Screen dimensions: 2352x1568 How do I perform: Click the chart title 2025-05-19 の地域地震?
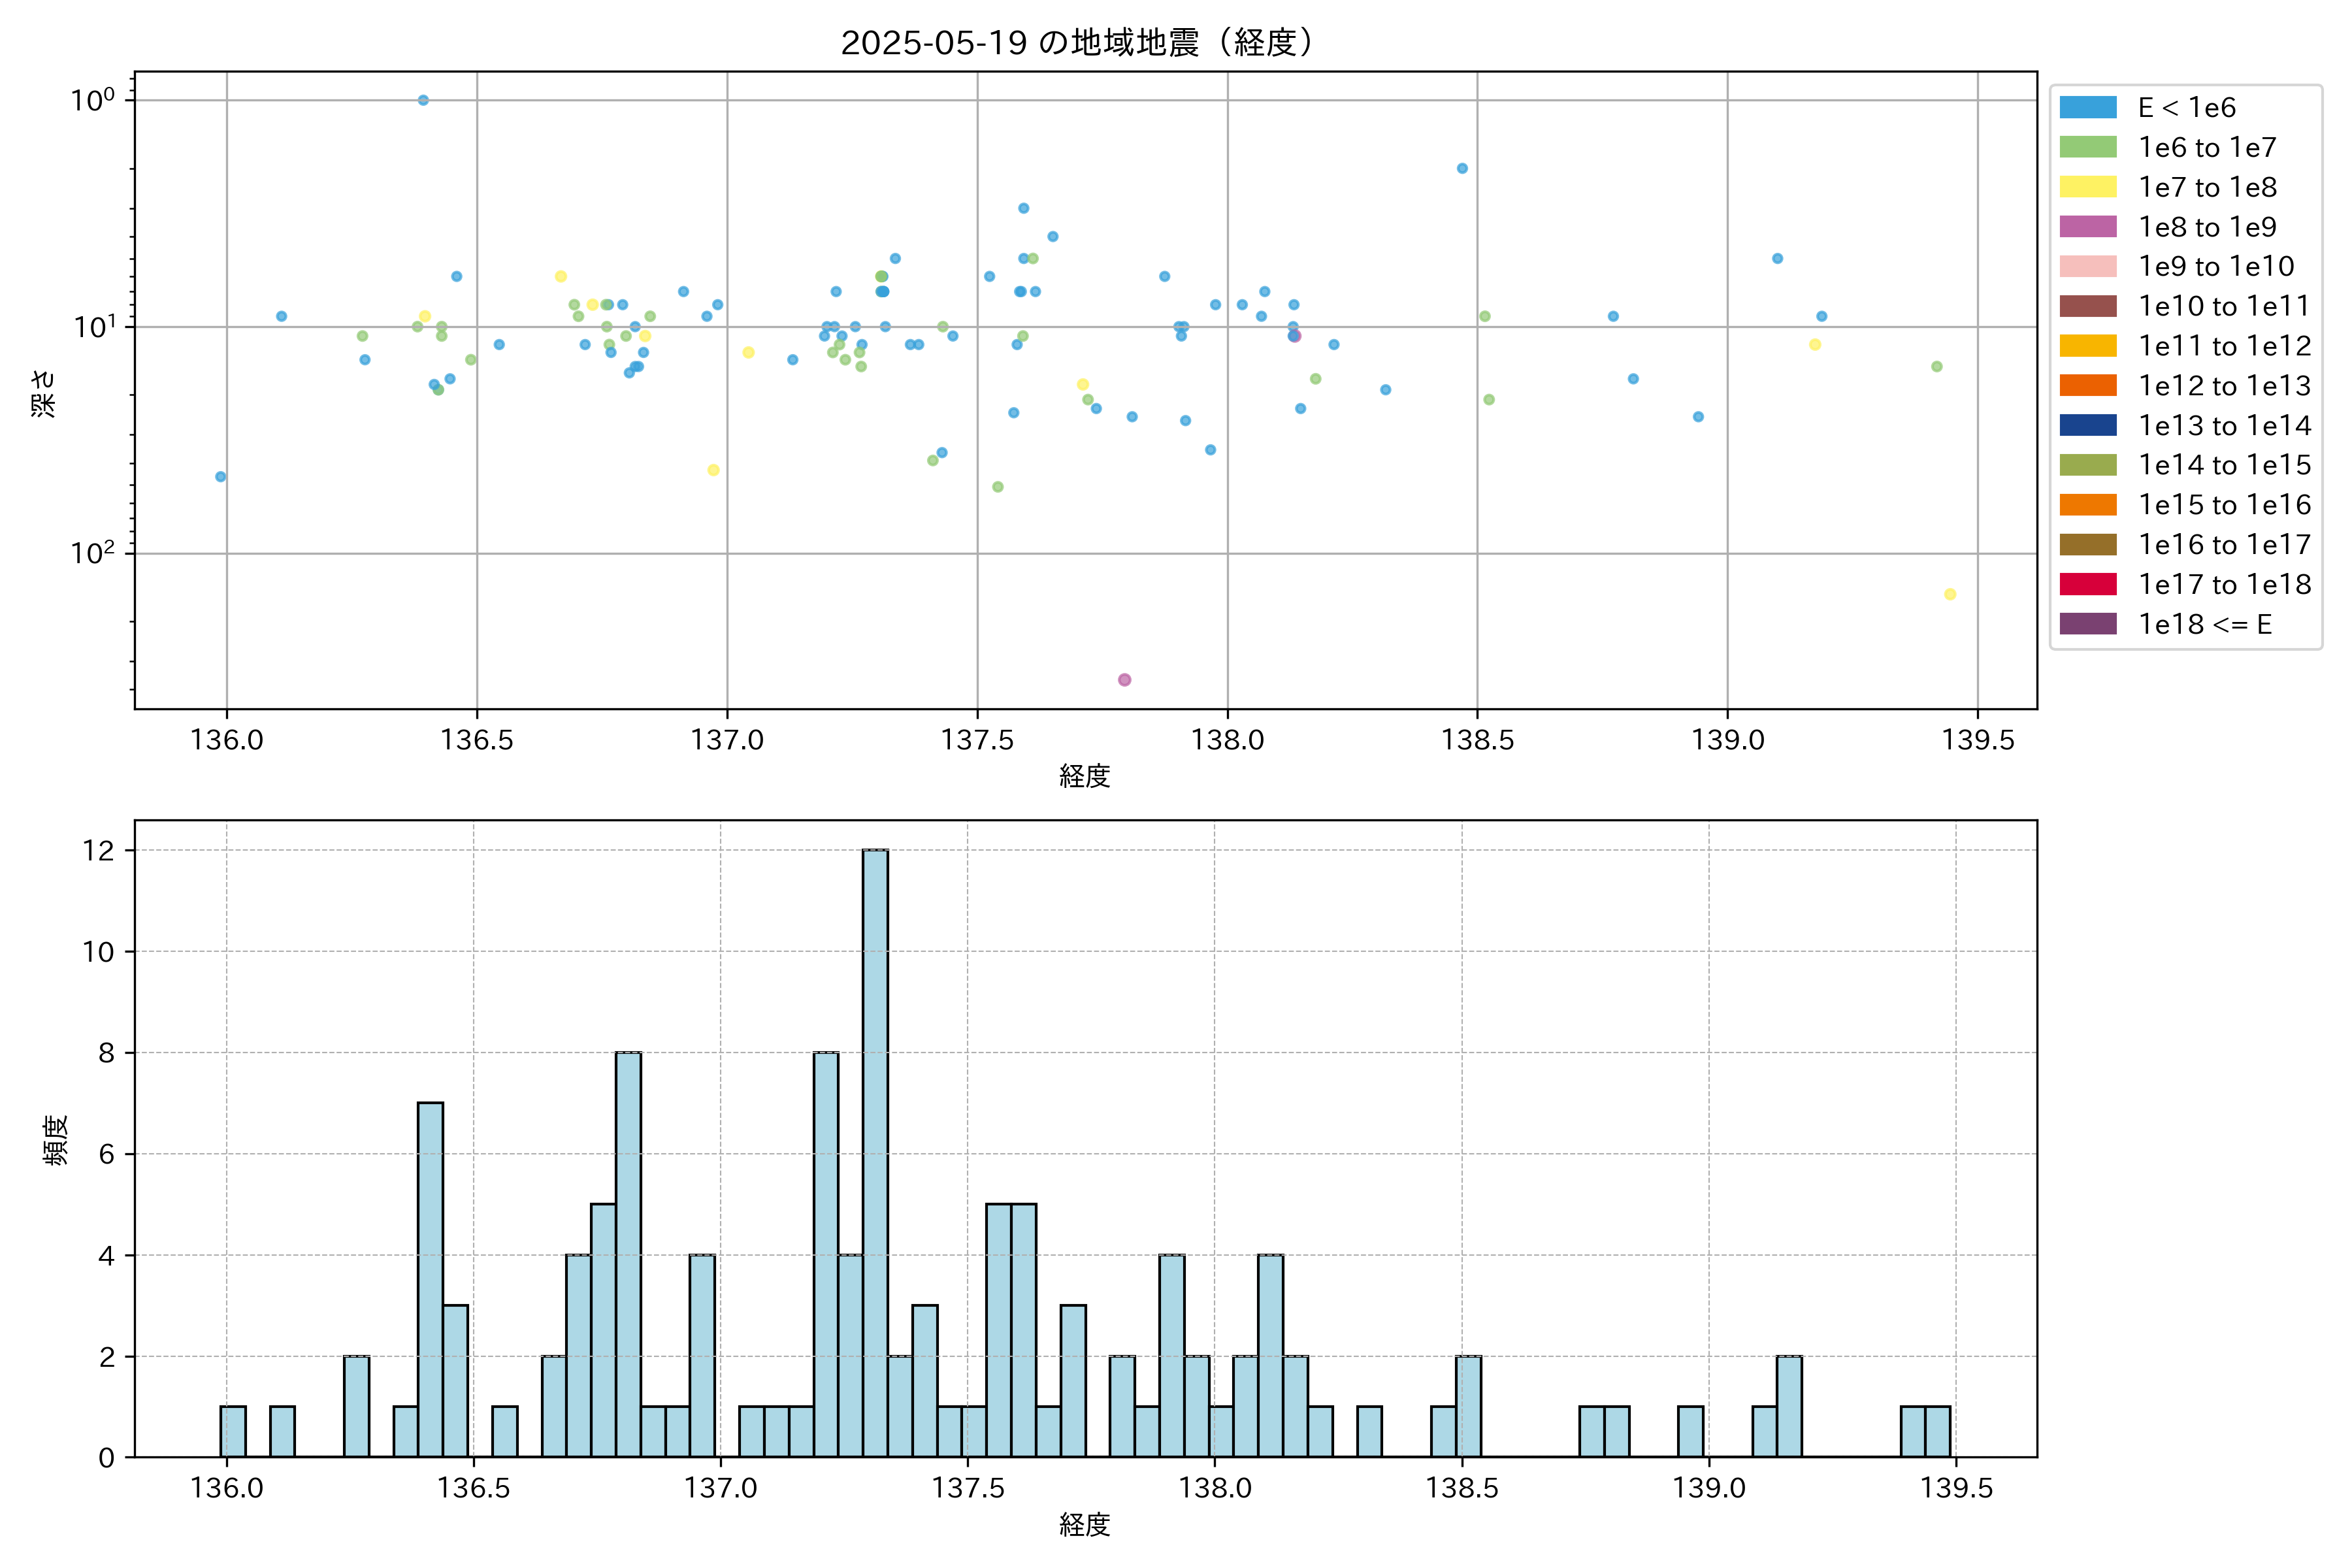[x=1076, y=43]
